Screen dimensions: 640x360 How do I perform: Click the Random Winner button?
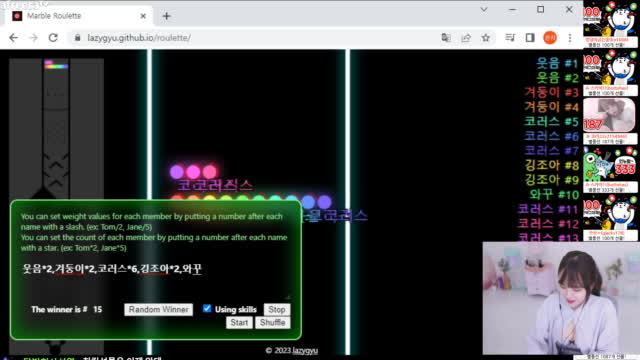(158, 309)
